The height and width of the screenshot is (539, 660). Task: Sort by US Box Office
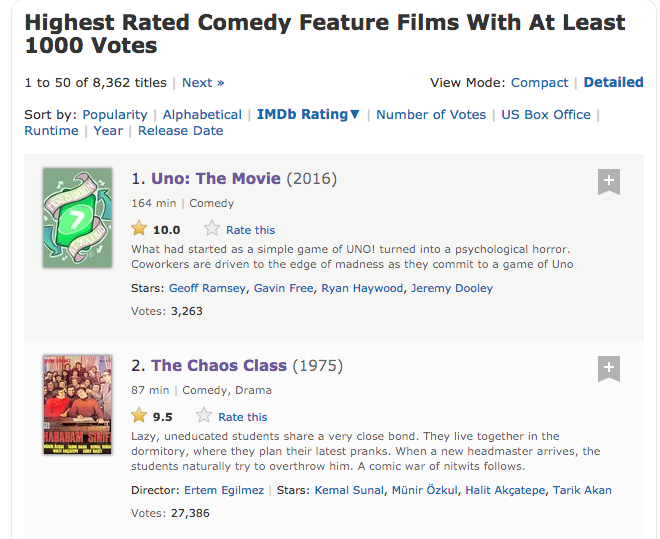click(x=546, y=115)
